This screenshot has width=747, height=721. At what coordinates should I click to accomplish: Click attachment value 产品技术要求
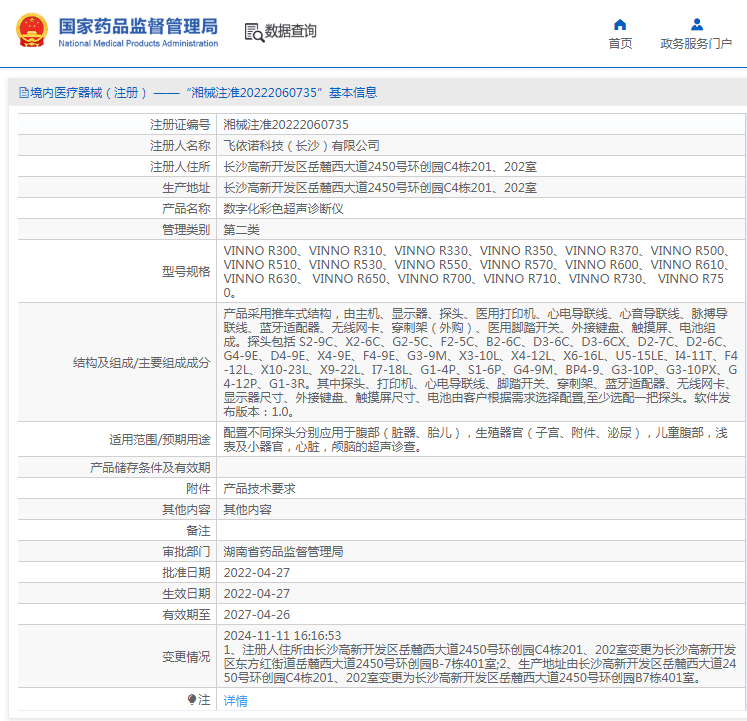259,488
